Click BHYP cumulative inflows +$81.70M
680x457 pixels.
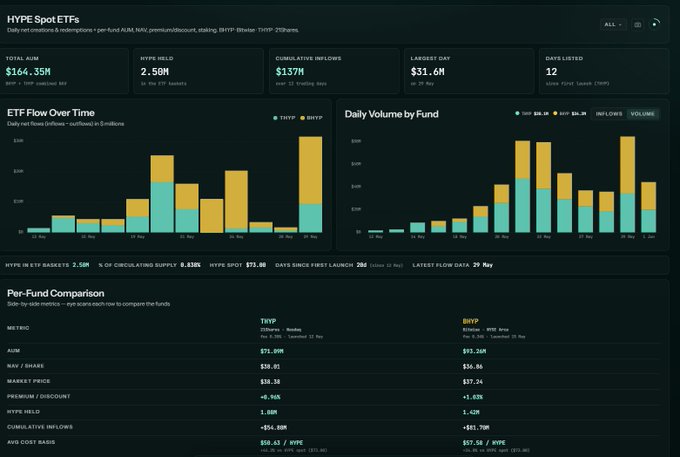click(x=476, y=428)
